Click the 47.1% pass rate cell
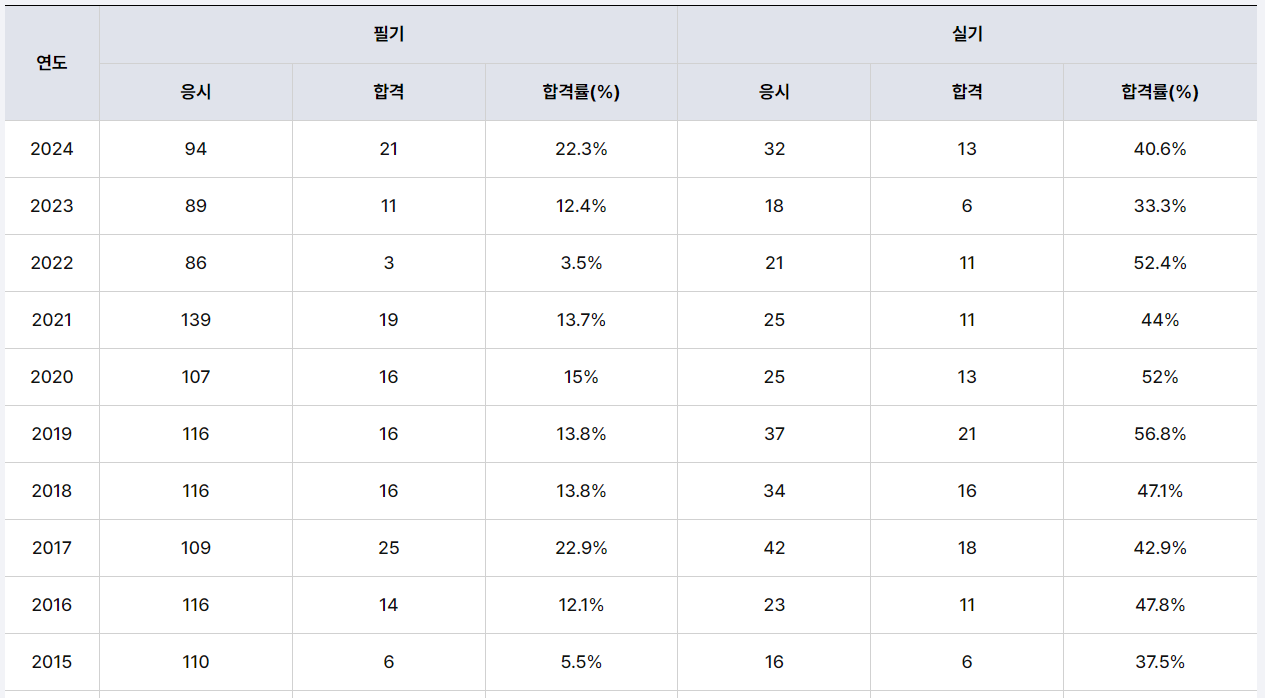This screenshot has height=698, width=1265. 1159,491
